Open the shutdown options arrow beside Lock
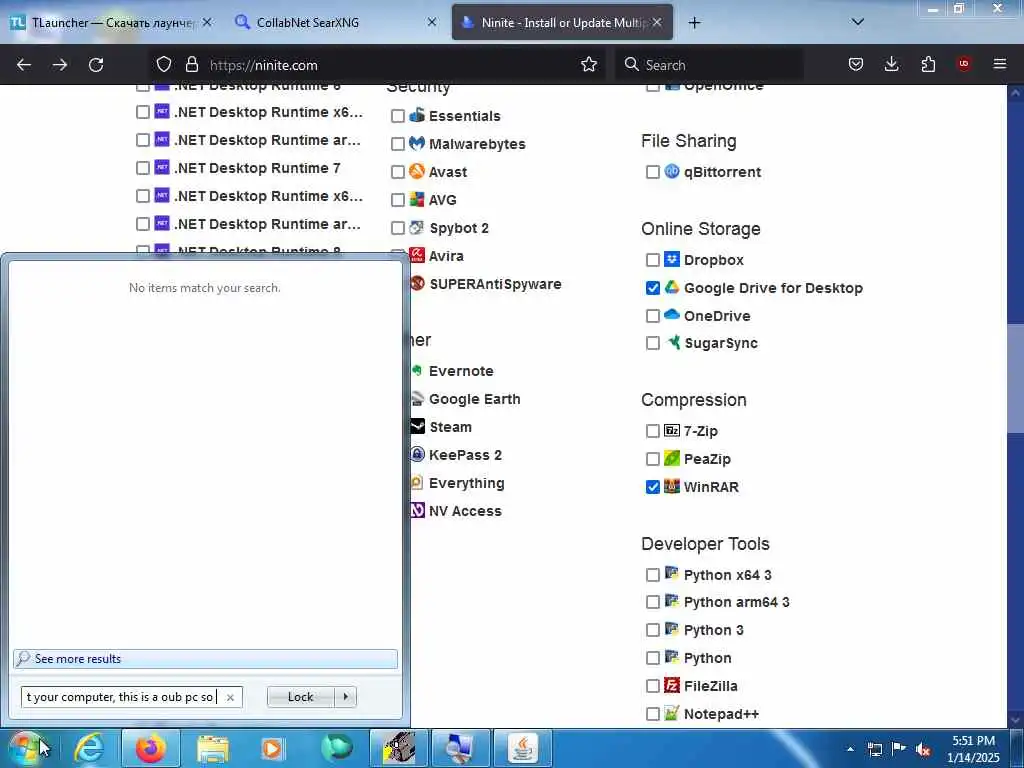The height and width of the screenshot is (768, 1024). coord(345,697)
